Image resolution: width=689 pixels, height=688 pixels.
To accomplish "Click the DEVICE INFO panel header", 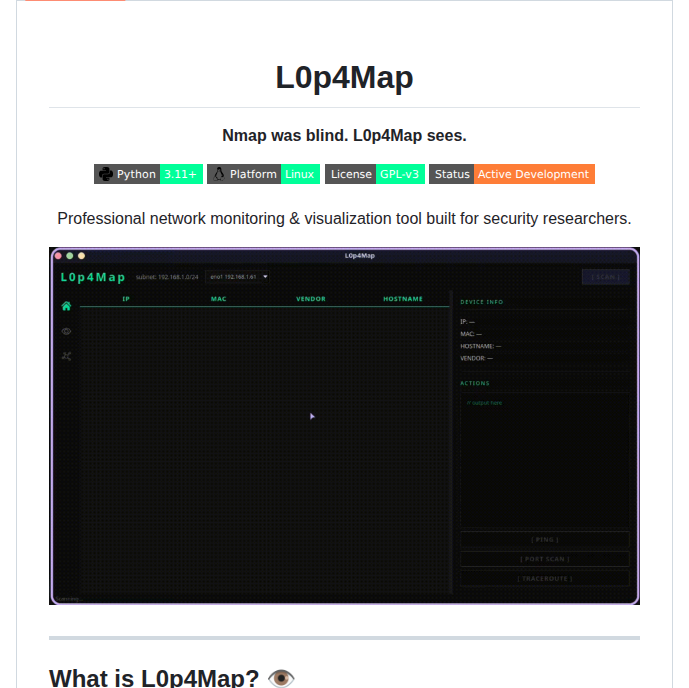I will [x=482, y=302].
